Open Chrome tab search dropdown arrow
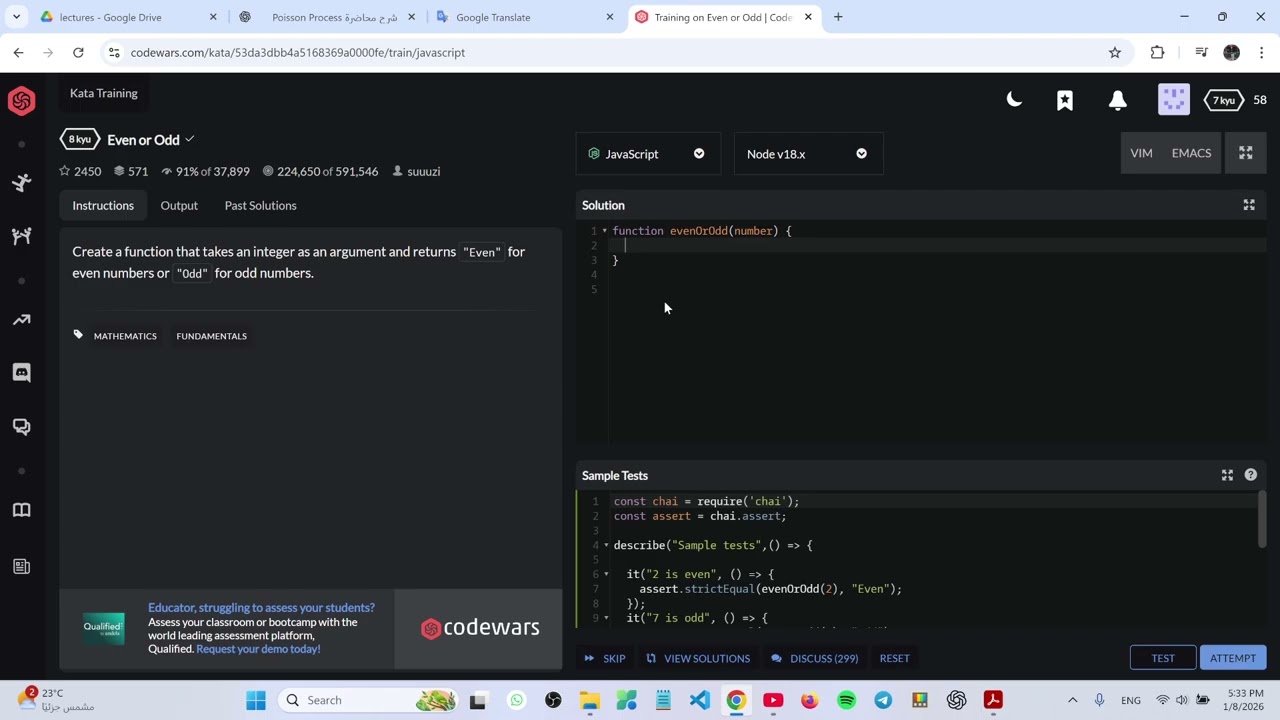The image size is (1280, 720). [x=16, y=17]
